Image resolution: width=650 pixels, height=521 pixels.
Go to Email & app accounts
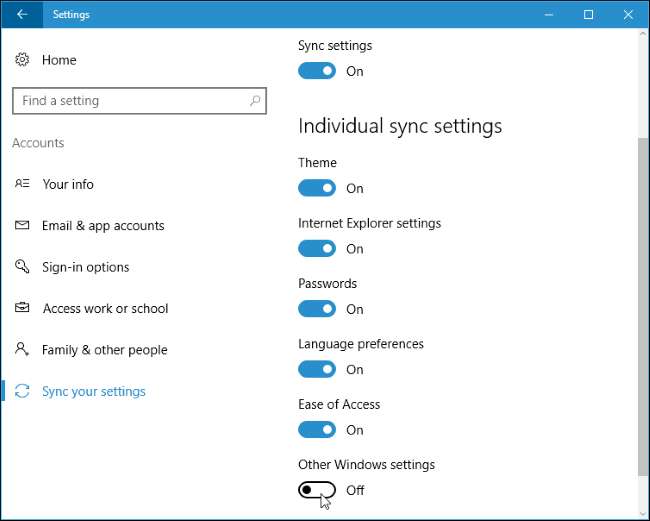point(102,226)
